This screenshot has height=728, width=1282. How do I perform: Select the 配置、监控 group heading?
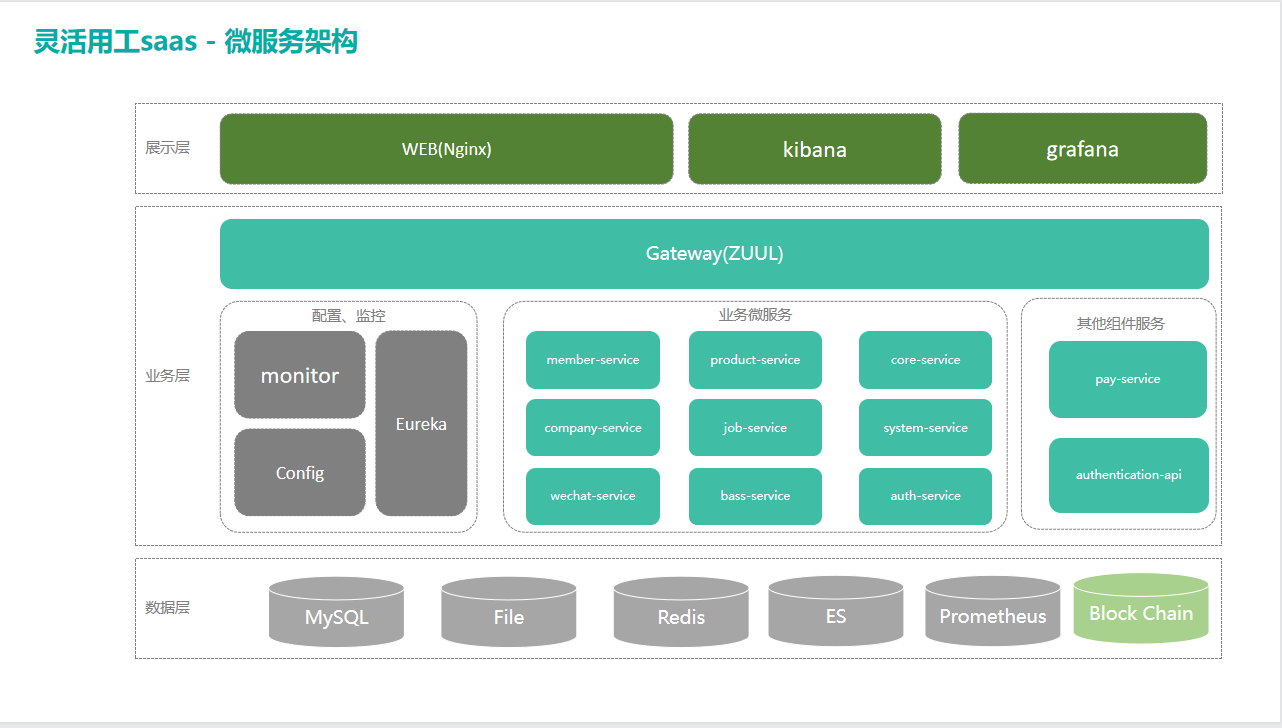(x=348, y=316)
